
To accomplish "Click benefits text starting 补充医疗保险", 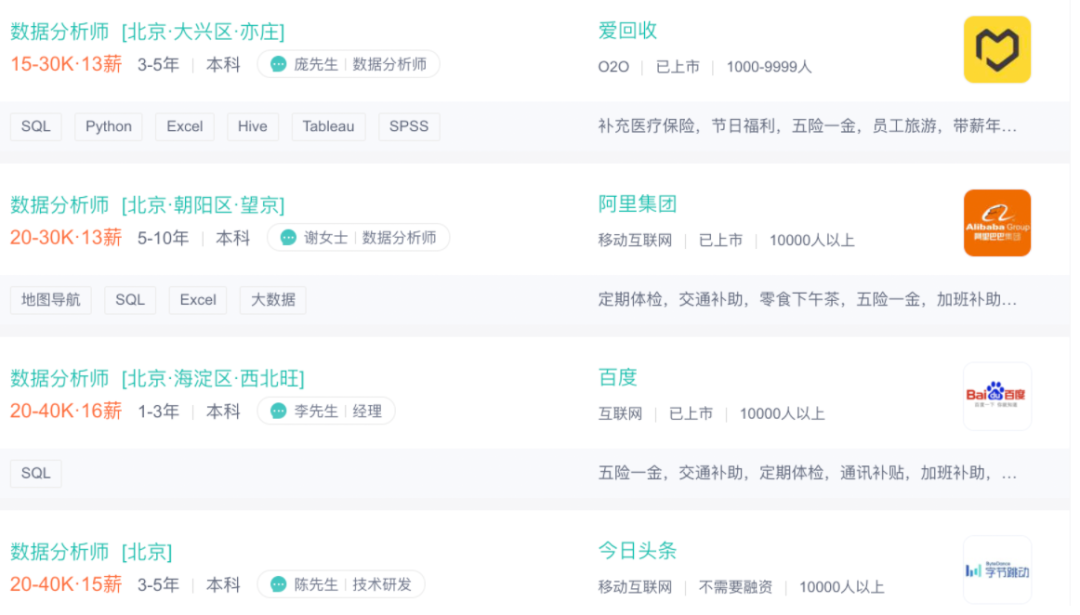I will pos(807,127).
